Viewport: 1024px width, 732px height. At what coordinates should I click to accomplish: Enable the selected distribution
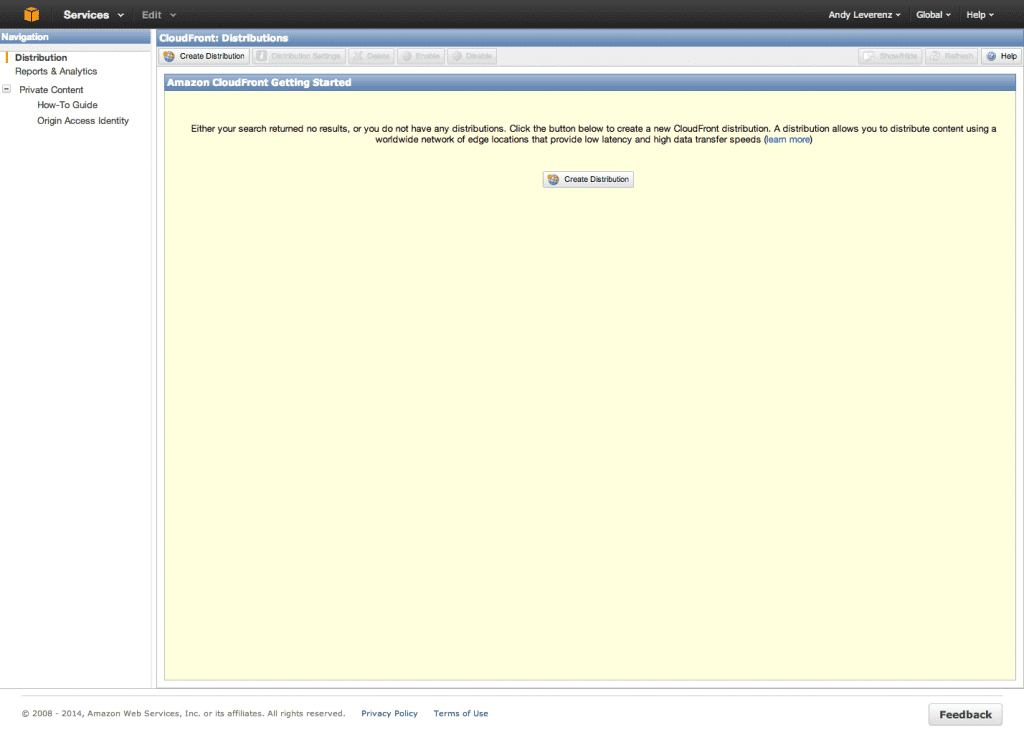[420, 56]
